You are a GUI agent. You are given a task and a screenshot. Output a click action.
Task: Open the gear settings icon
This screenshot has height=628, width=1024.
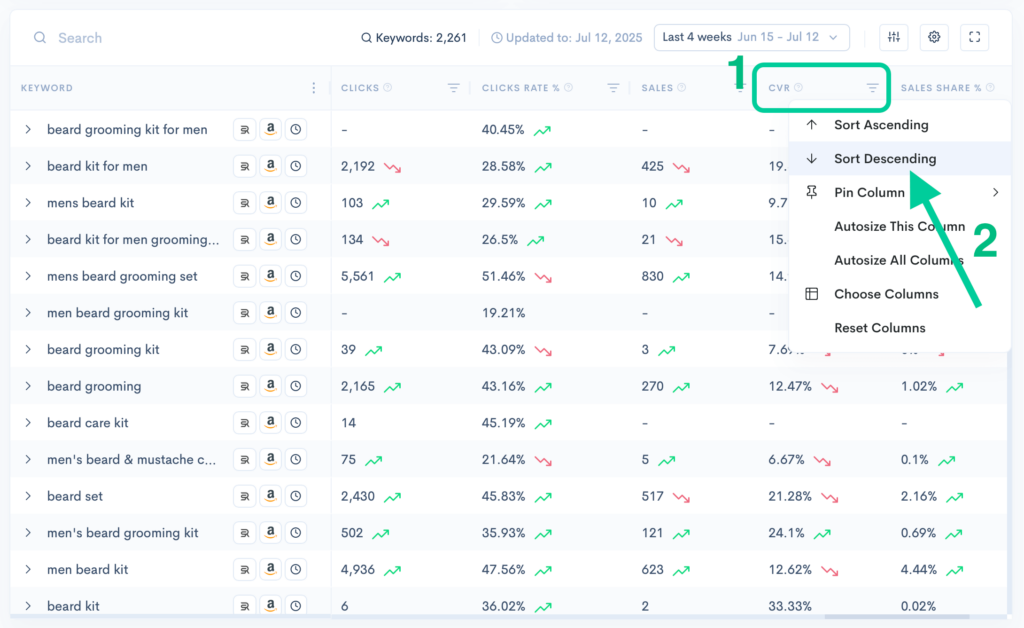tap(934, 37)
